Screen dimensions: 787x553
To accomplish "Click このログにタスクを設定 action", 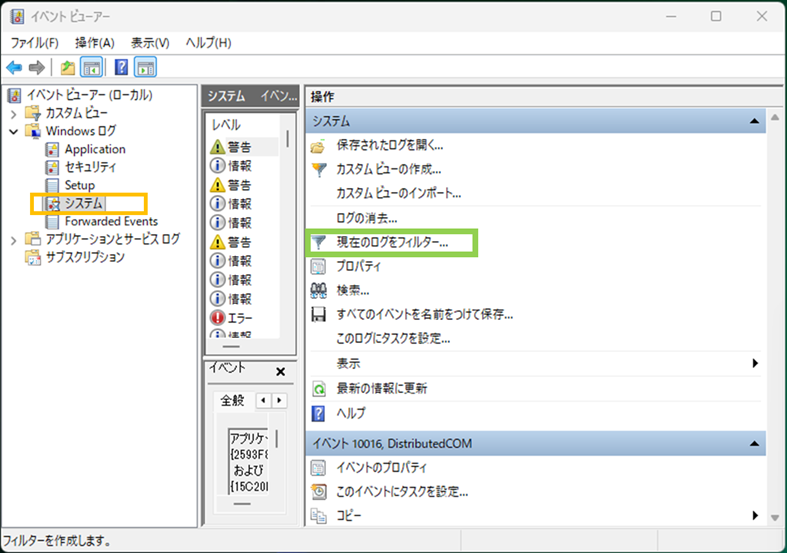I will click(393, 339).
